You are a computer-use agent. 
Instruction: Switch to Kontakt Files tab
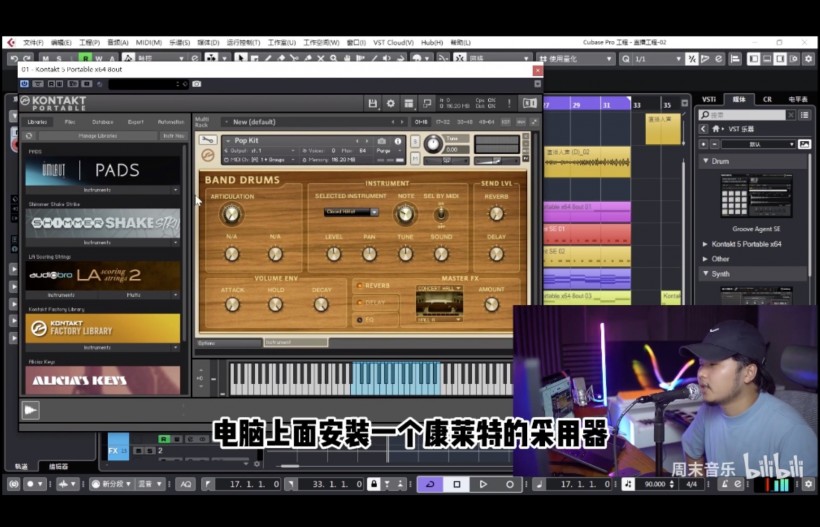[70, 122]
